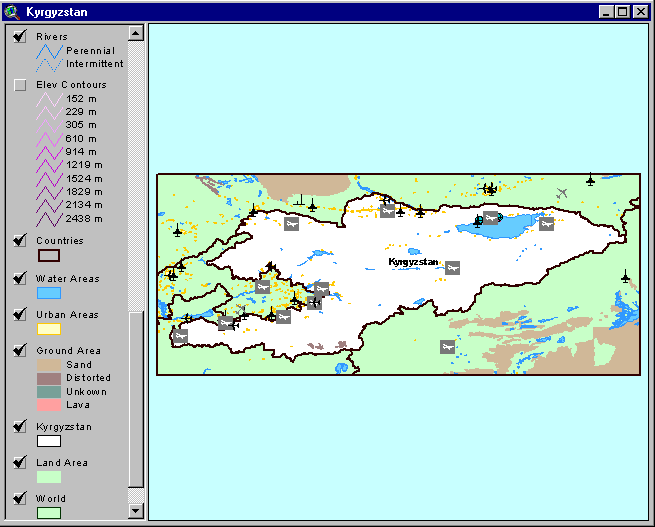Click the airplane marker at map's top-right corner
Viewport: 655px width, 527px height.
tap(590, 180)
